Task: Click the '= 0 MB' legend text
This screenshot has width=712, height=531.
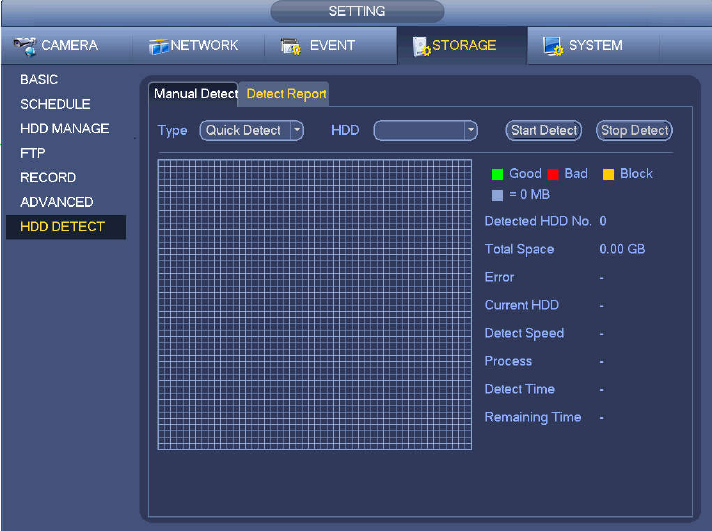Action: 529,195
